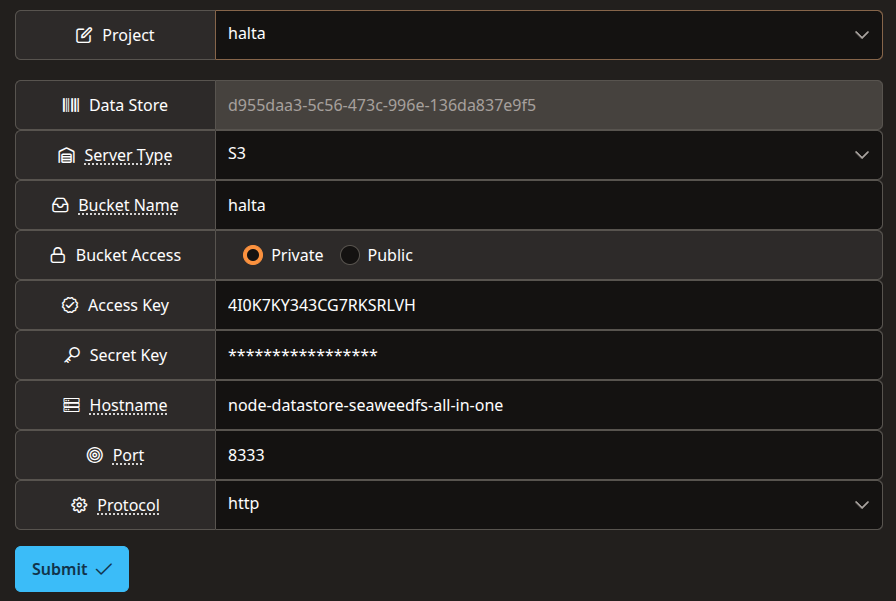Expand the Server Type dropdown showing S3
896x601 pixels.
(549, 155)
